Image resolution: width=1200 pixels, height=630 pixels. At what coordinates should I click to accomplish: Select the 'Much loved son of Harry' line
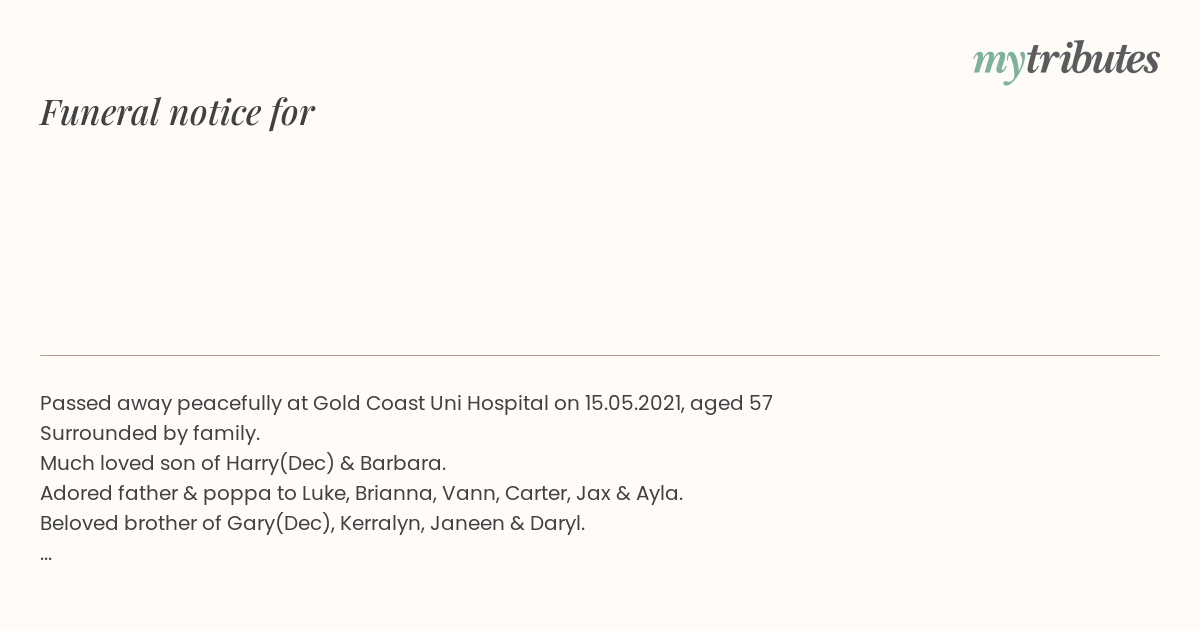pos(243,463)
